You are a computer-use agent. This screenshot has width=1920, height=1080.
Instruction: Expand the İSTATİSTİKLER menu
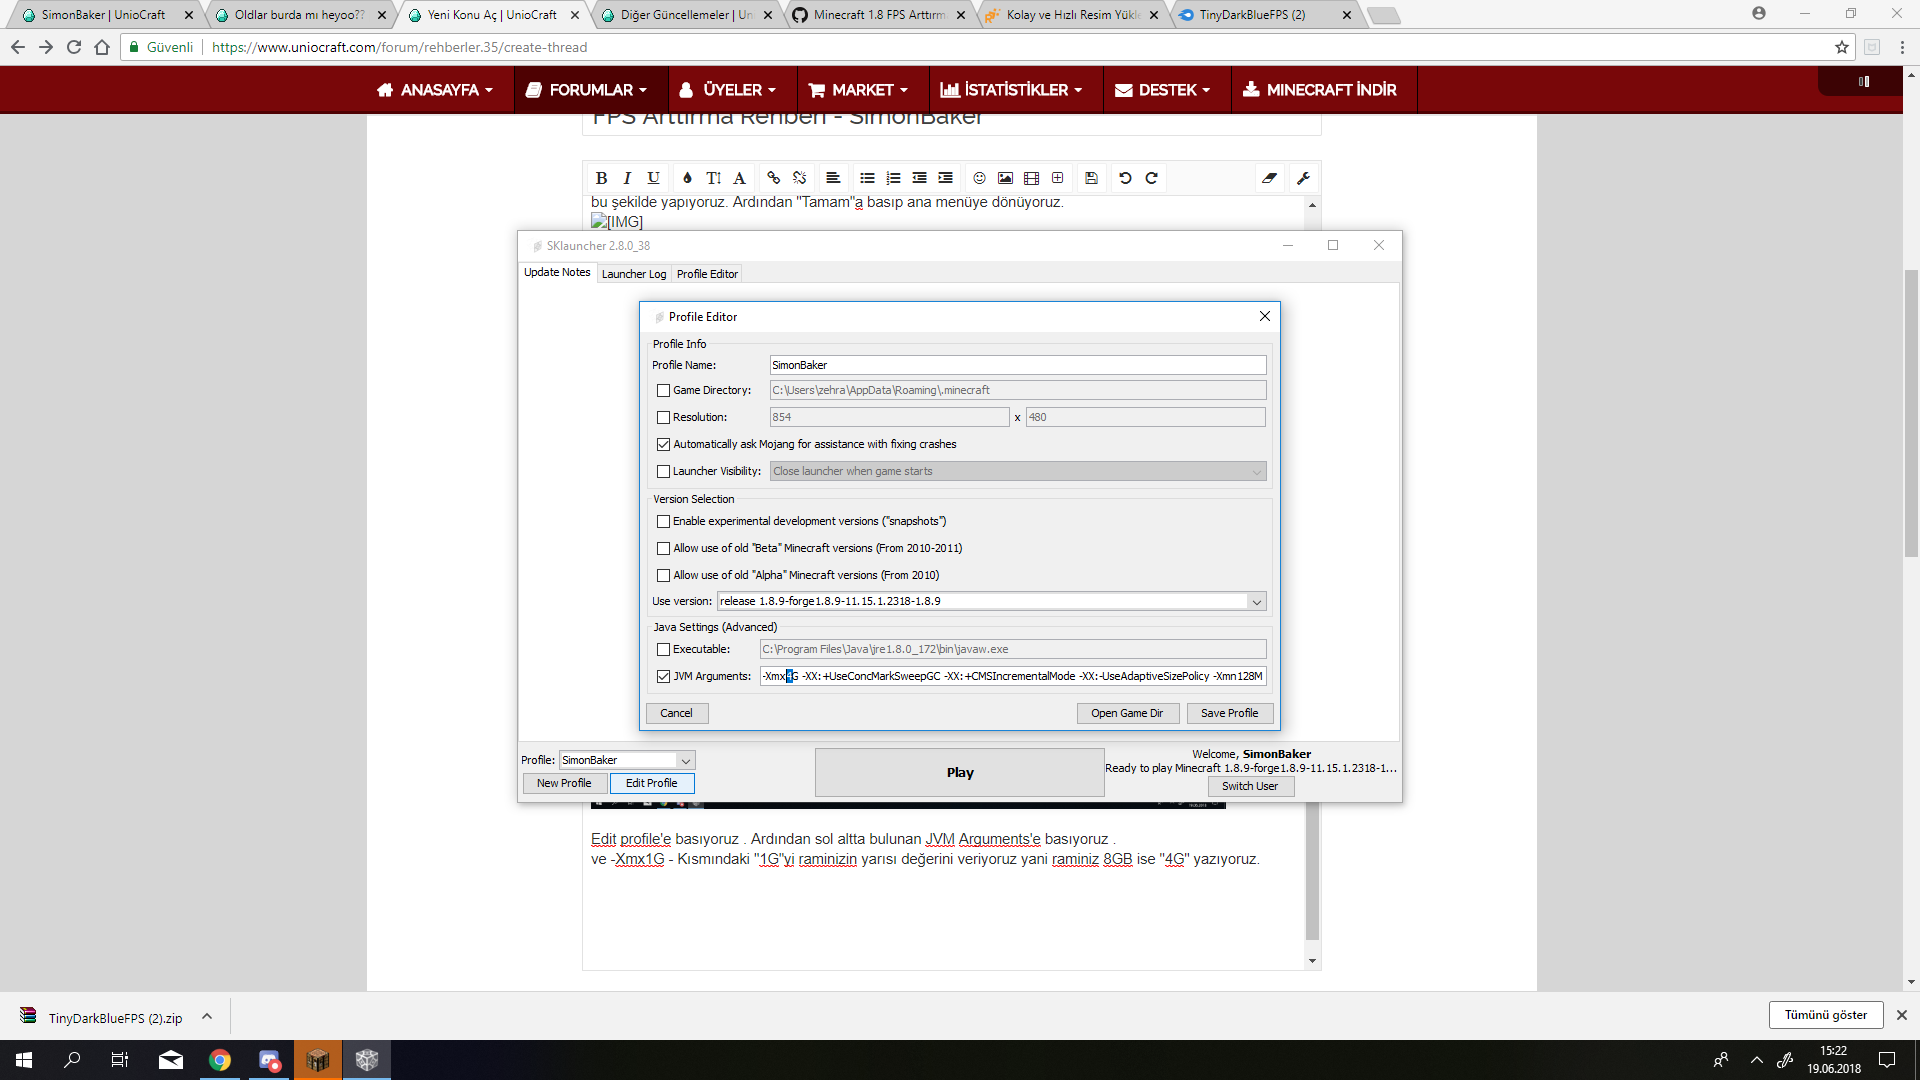click(1011, 90)
